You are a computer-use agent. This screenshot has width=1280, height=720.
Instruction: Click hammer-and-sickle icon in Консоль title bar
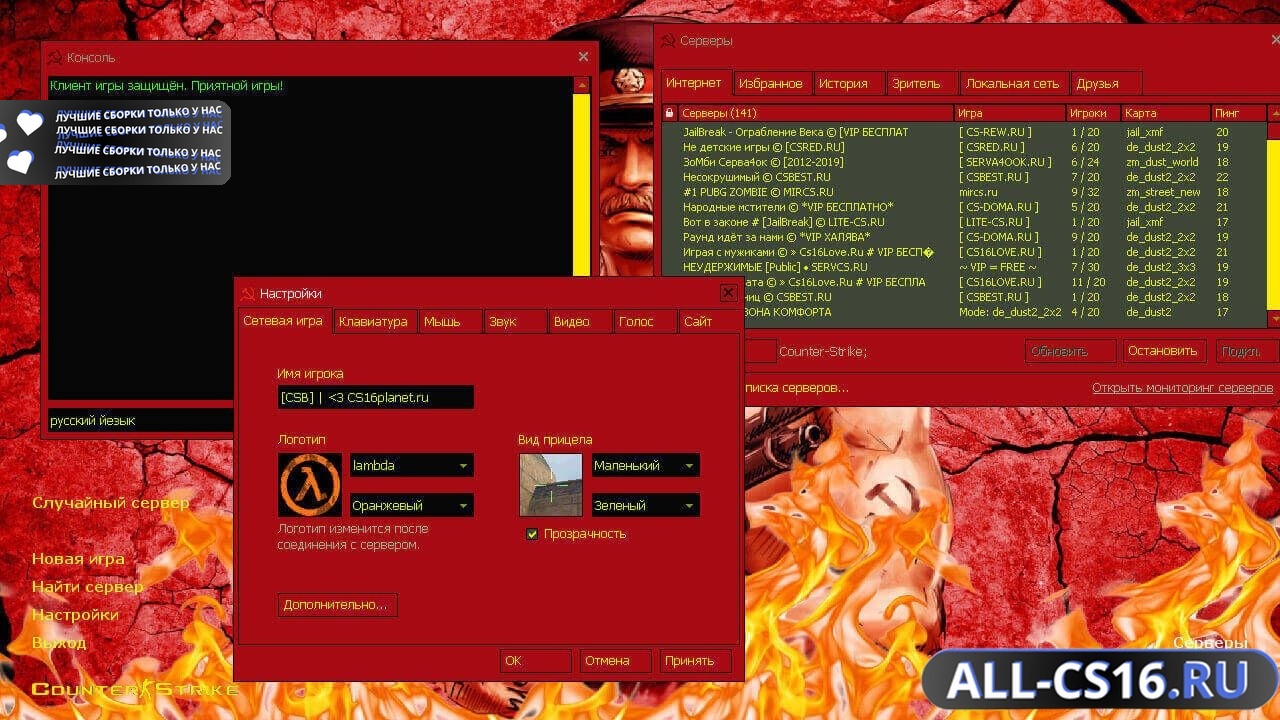55,58
